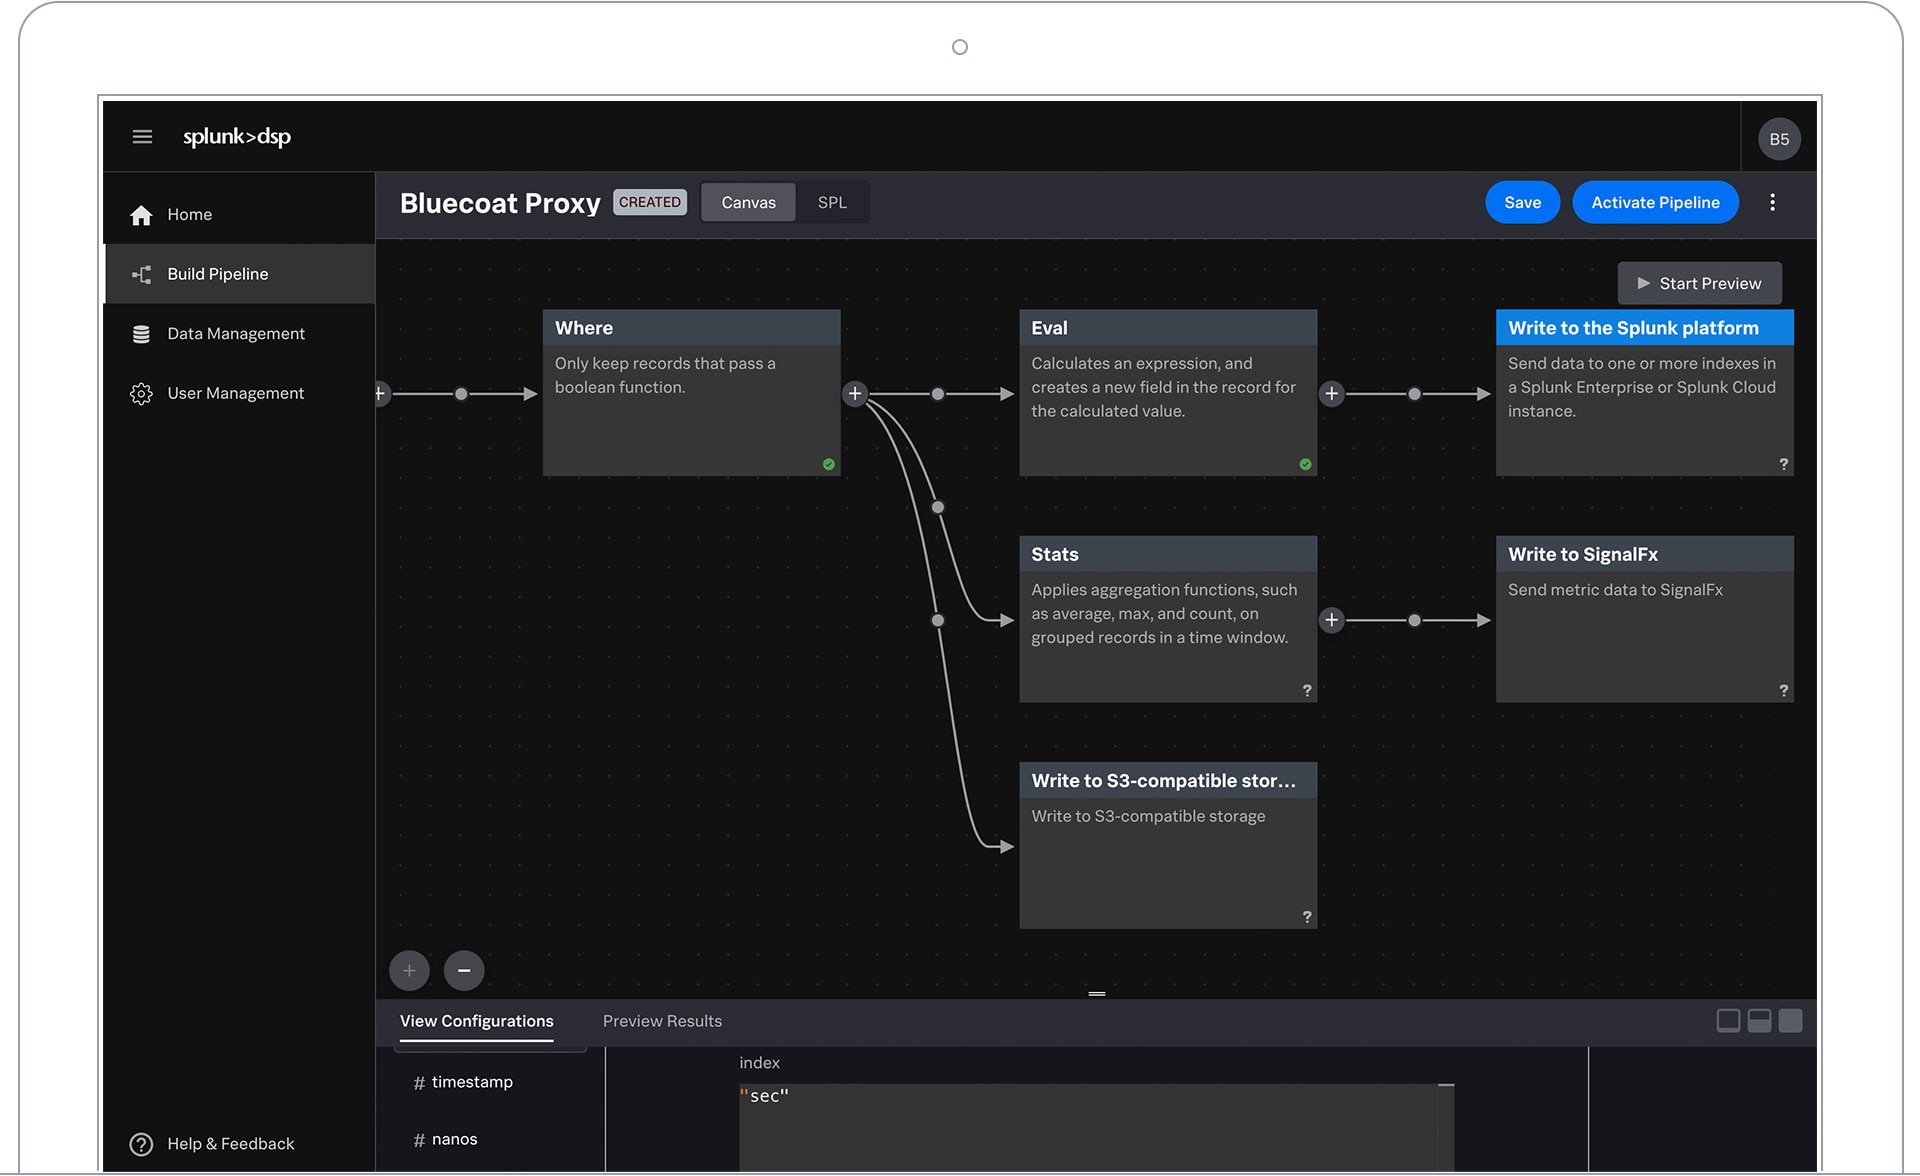Viewport: 1920px width, 1176px height.
Task: Select the Where function node
Action: tap(691, 393)
